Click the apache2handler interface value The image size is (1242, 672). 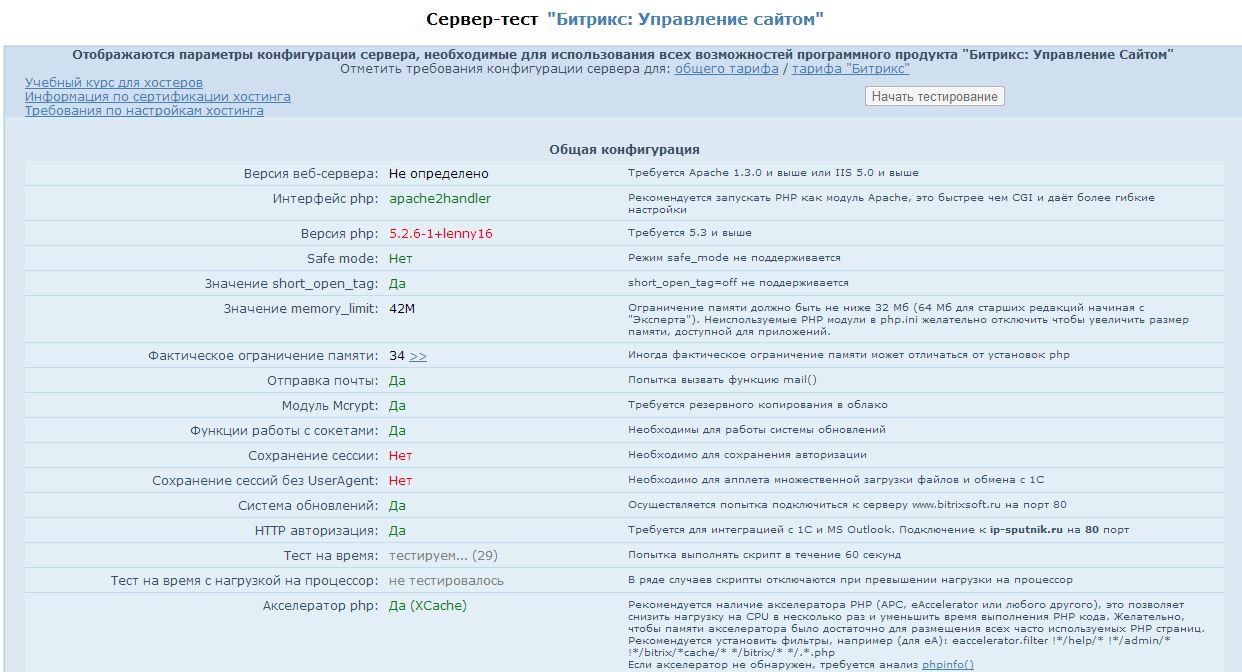click(x=440, y=198)
